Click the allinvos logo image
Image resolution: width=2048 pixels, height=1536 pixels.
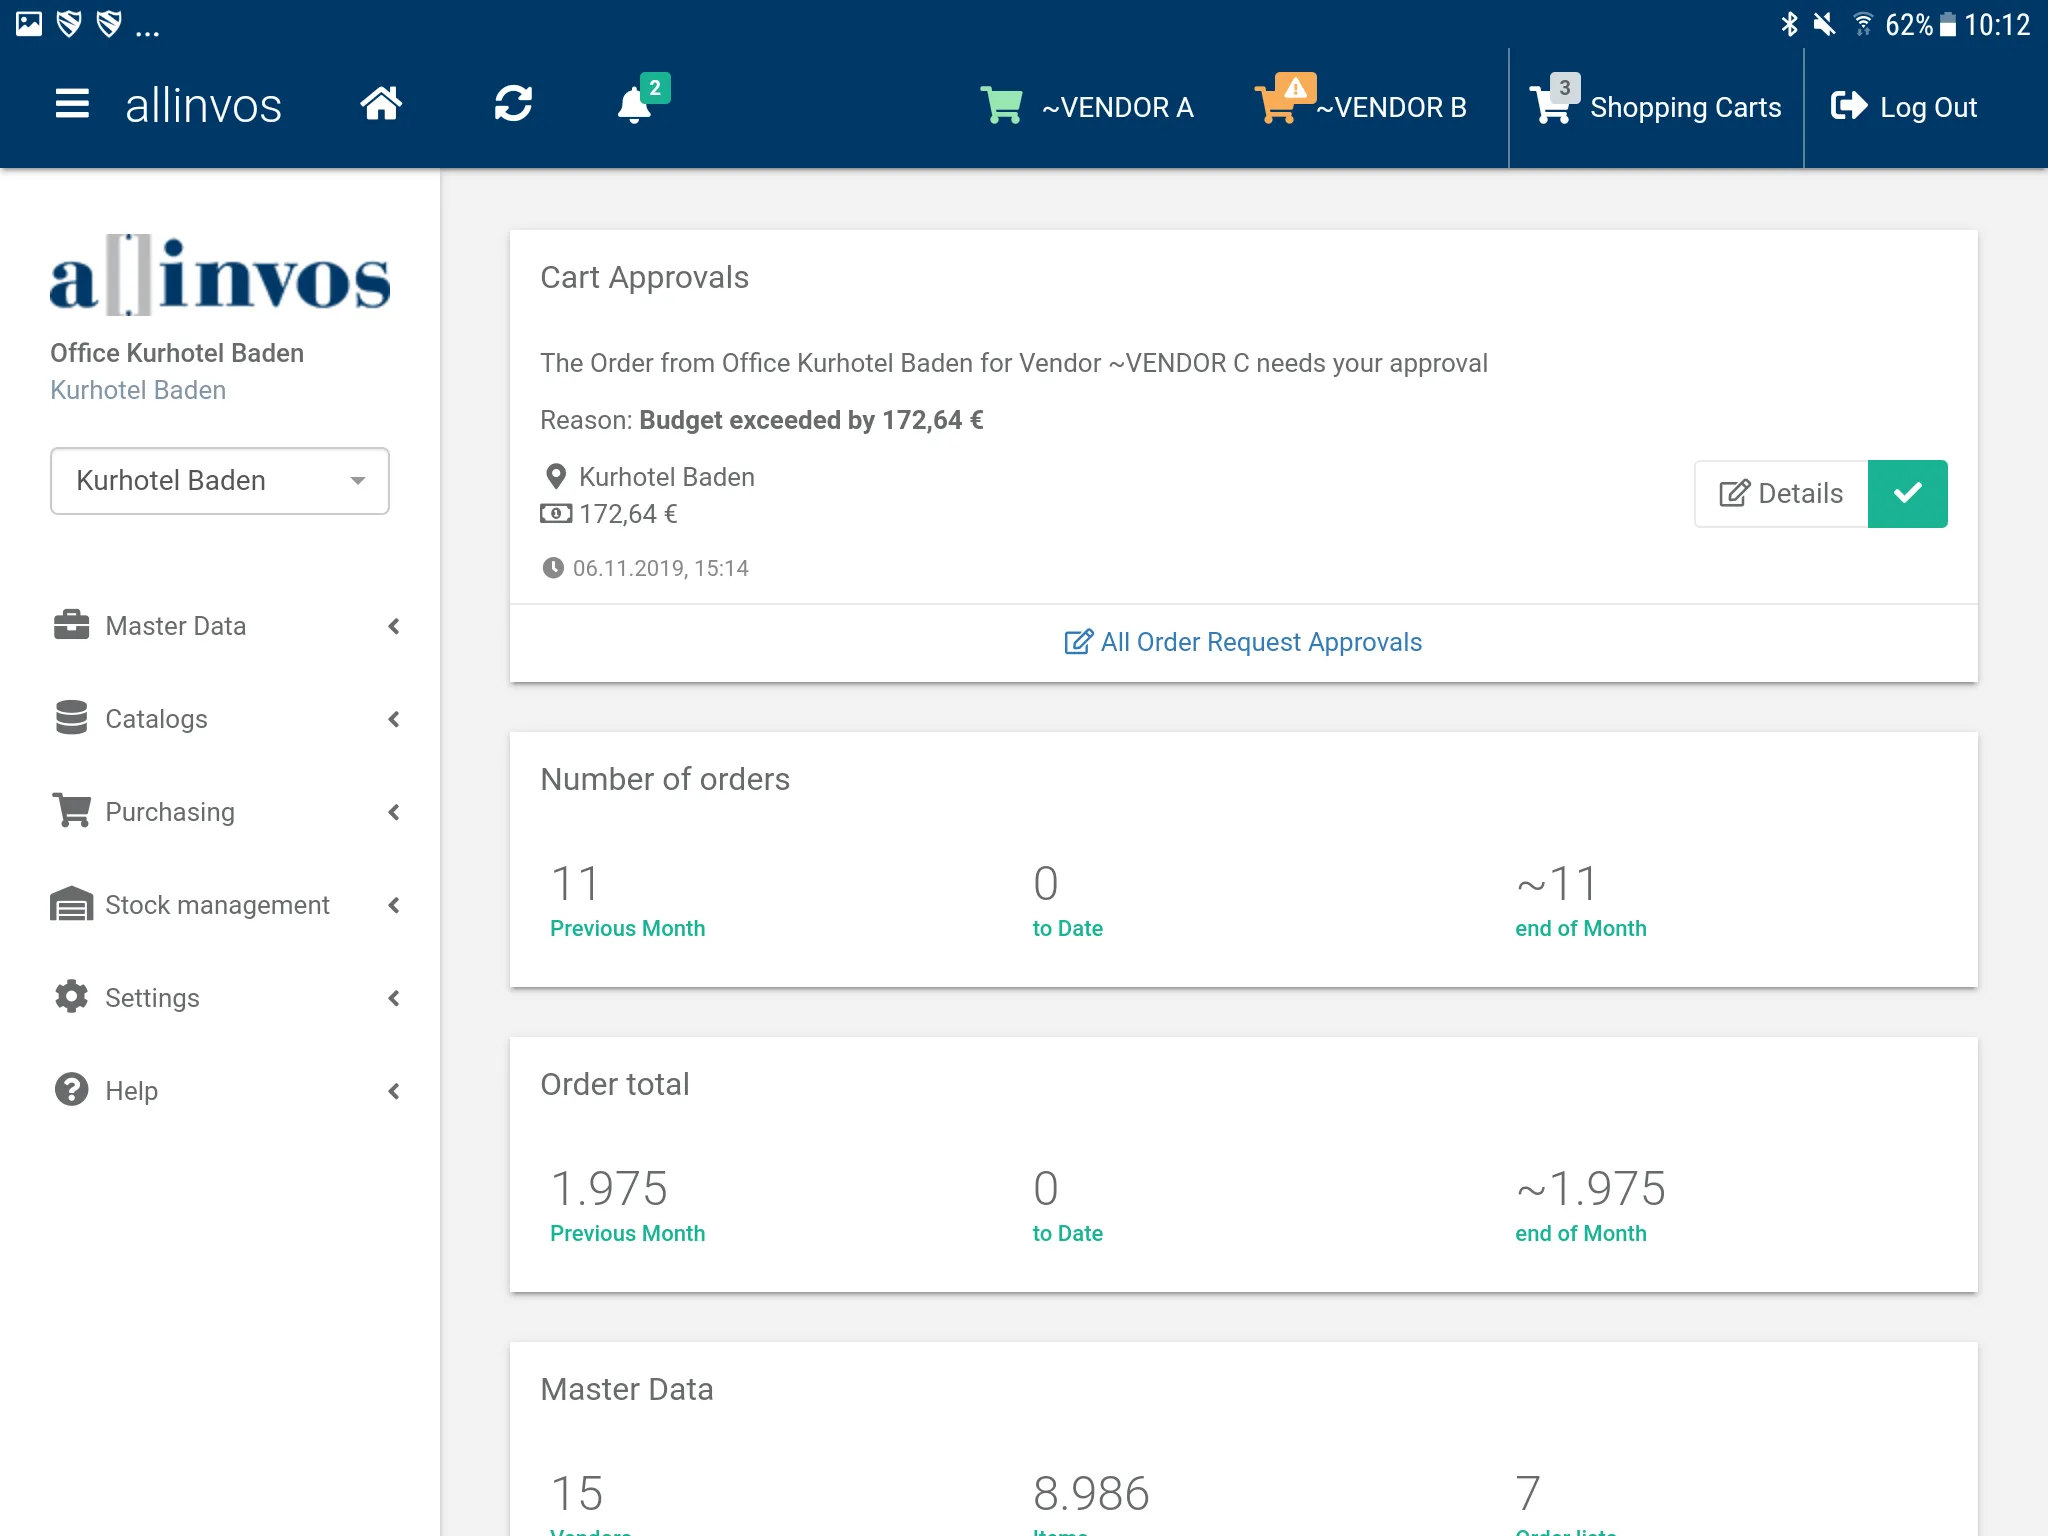coord(220,275)
